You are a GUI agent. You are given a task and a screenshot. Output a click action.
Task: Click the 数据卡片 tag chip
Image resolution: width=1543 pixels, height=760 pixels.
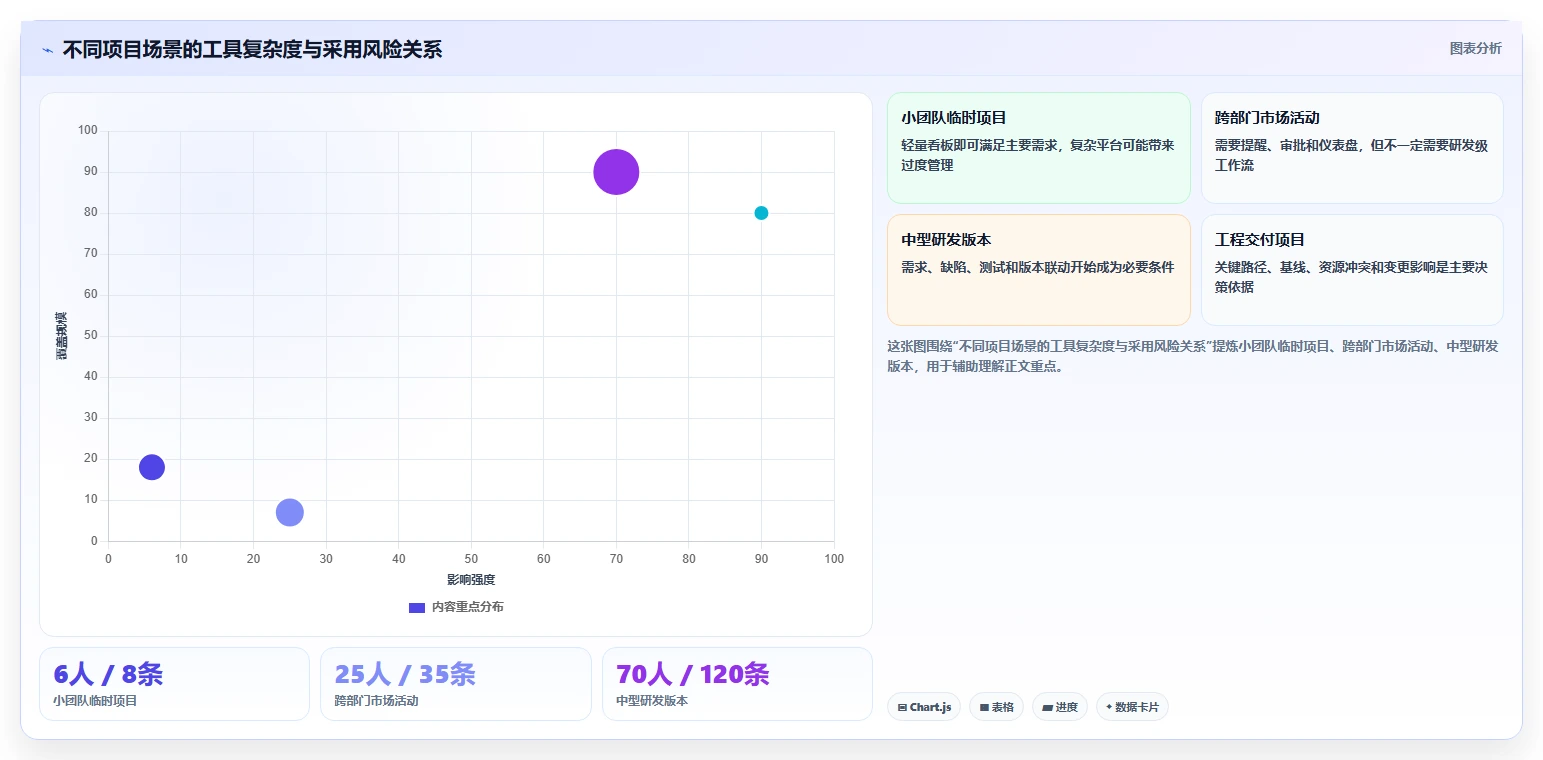1132,707
